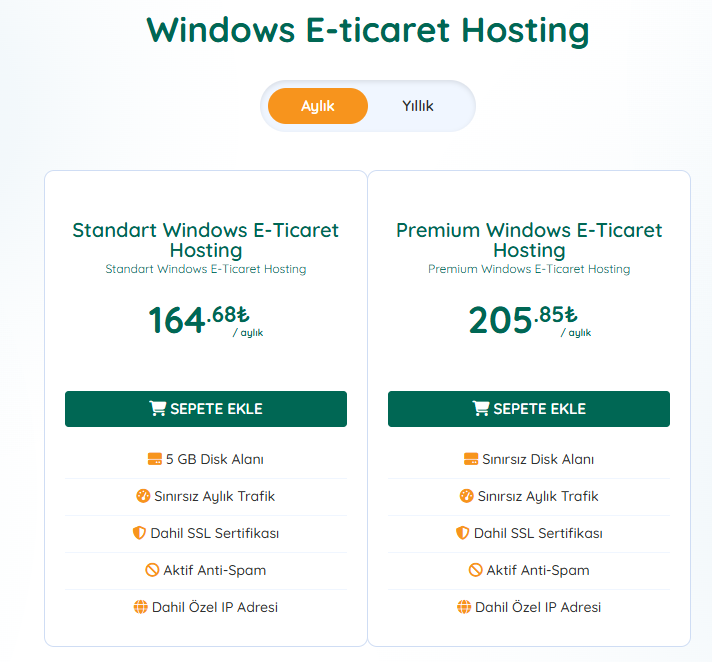Click the cart icon on Premium SEPETE EKLE
The image size is (712, 662).
tap(481, 408)
